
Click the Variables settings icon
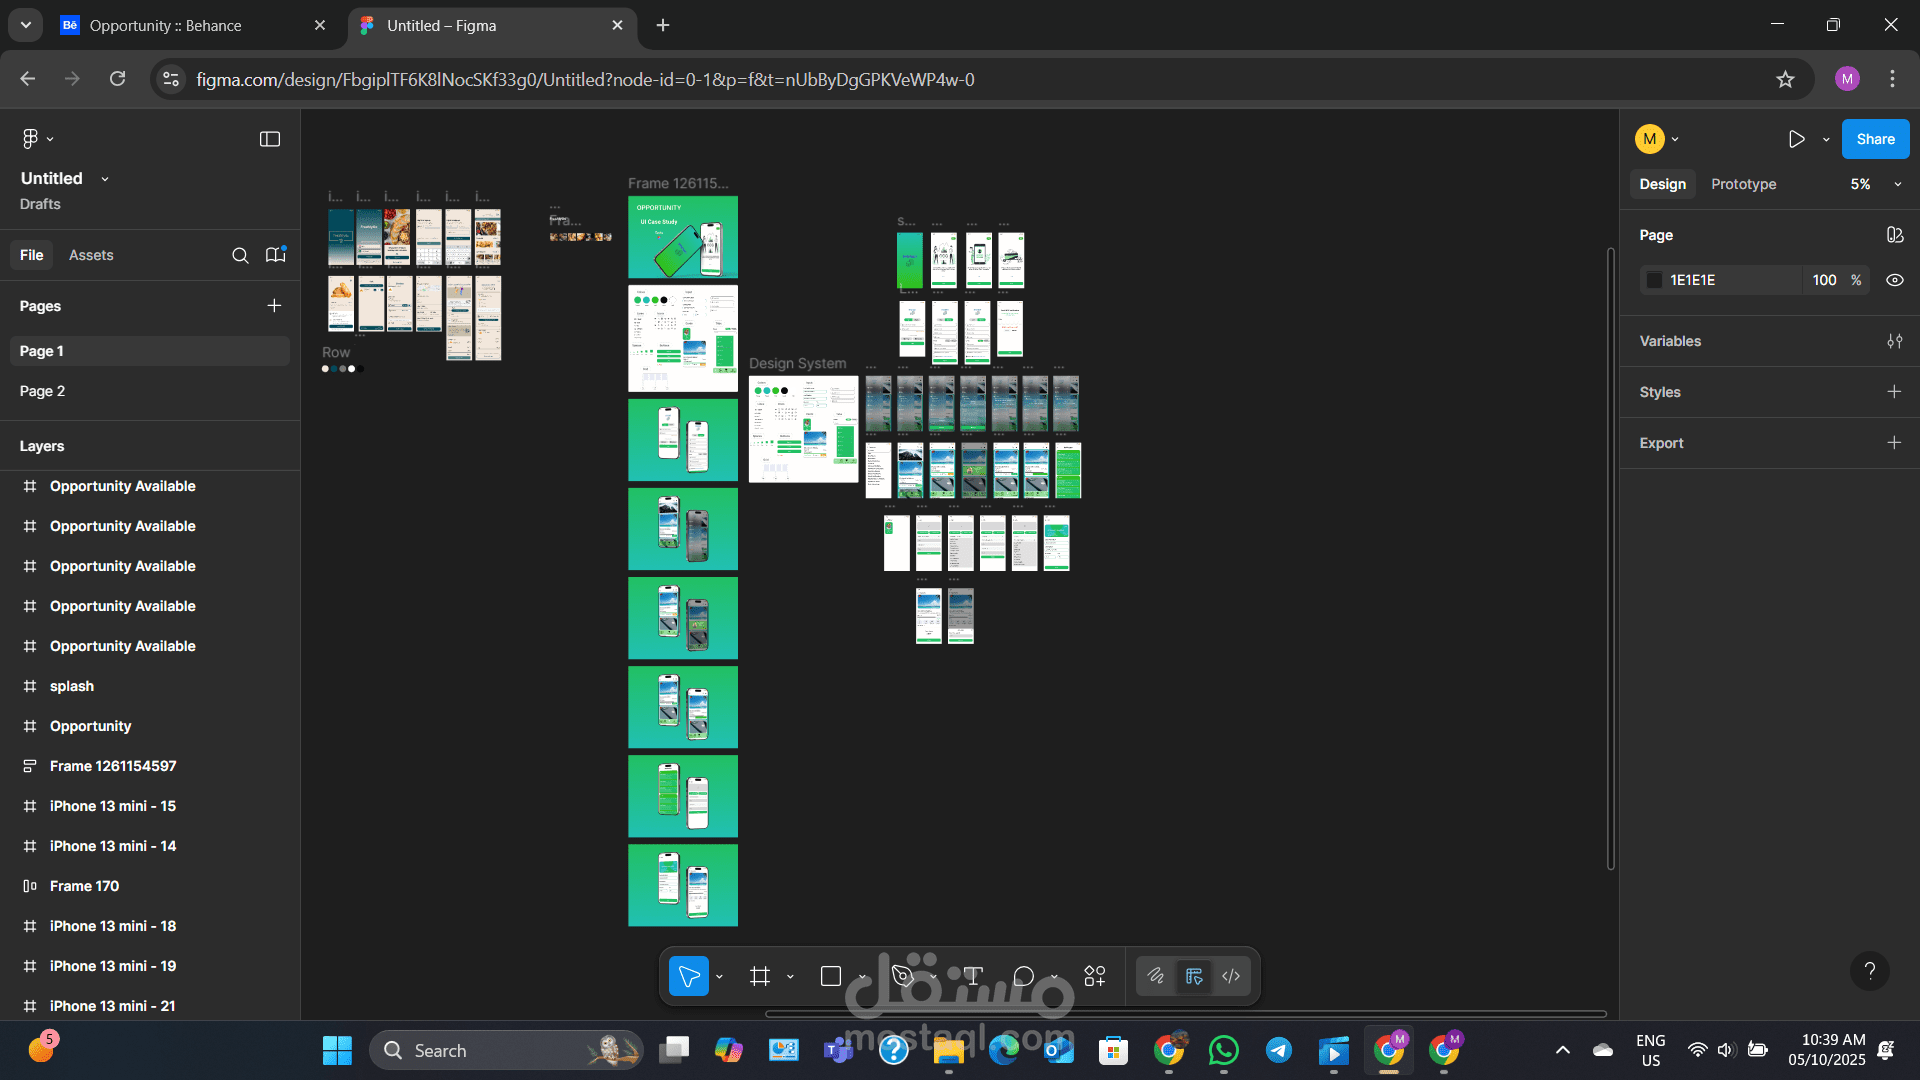[1894, 341]
